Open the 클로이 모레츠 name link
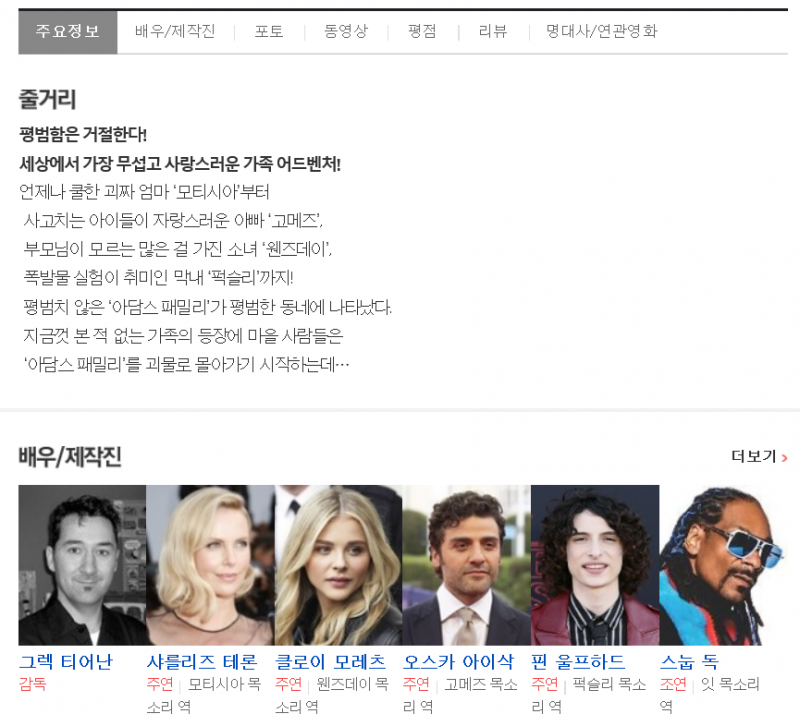Image resolution: width=800 pixels, height=726 pixels. click(330, 662)
